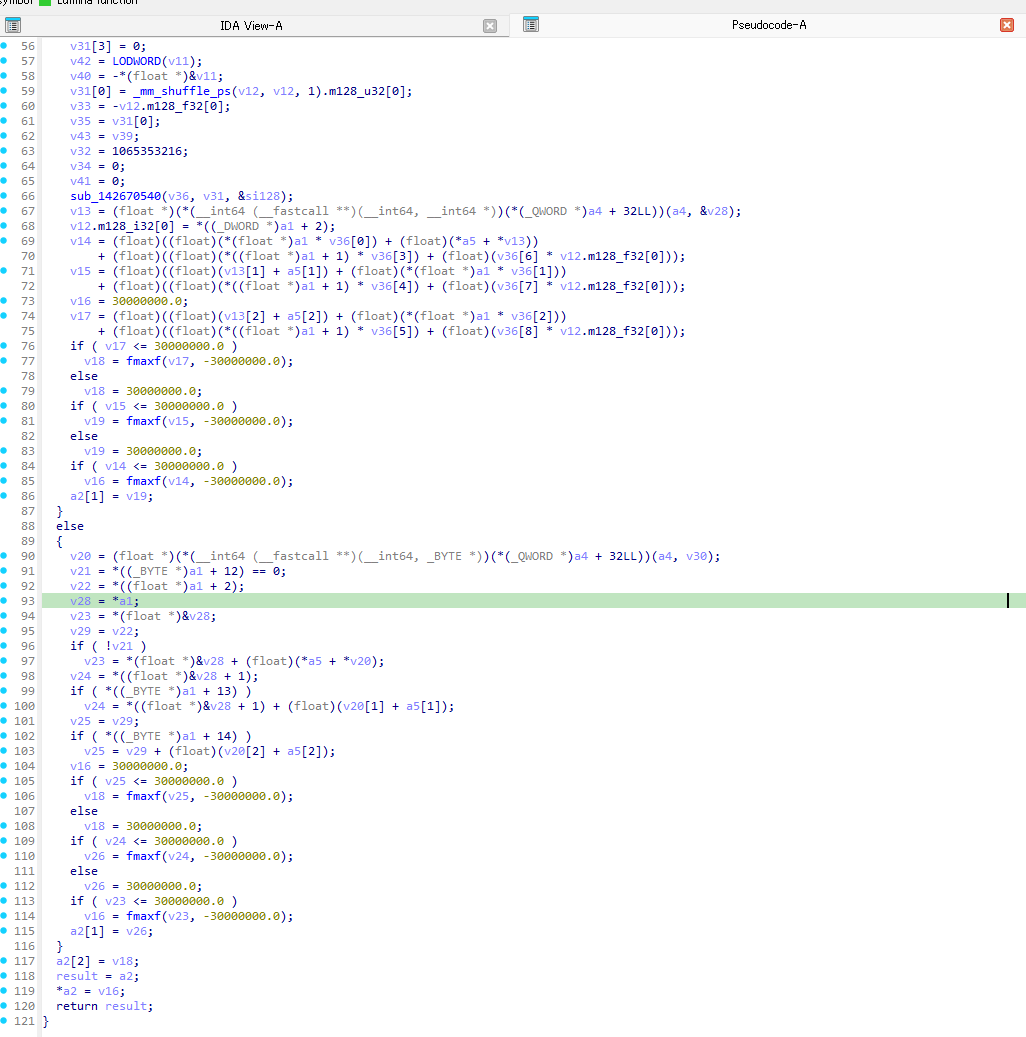The width and height of the screenshot is (1026, 1037).
Task: Toggle breakpoint dot on line 76
Action: [4, 346]
